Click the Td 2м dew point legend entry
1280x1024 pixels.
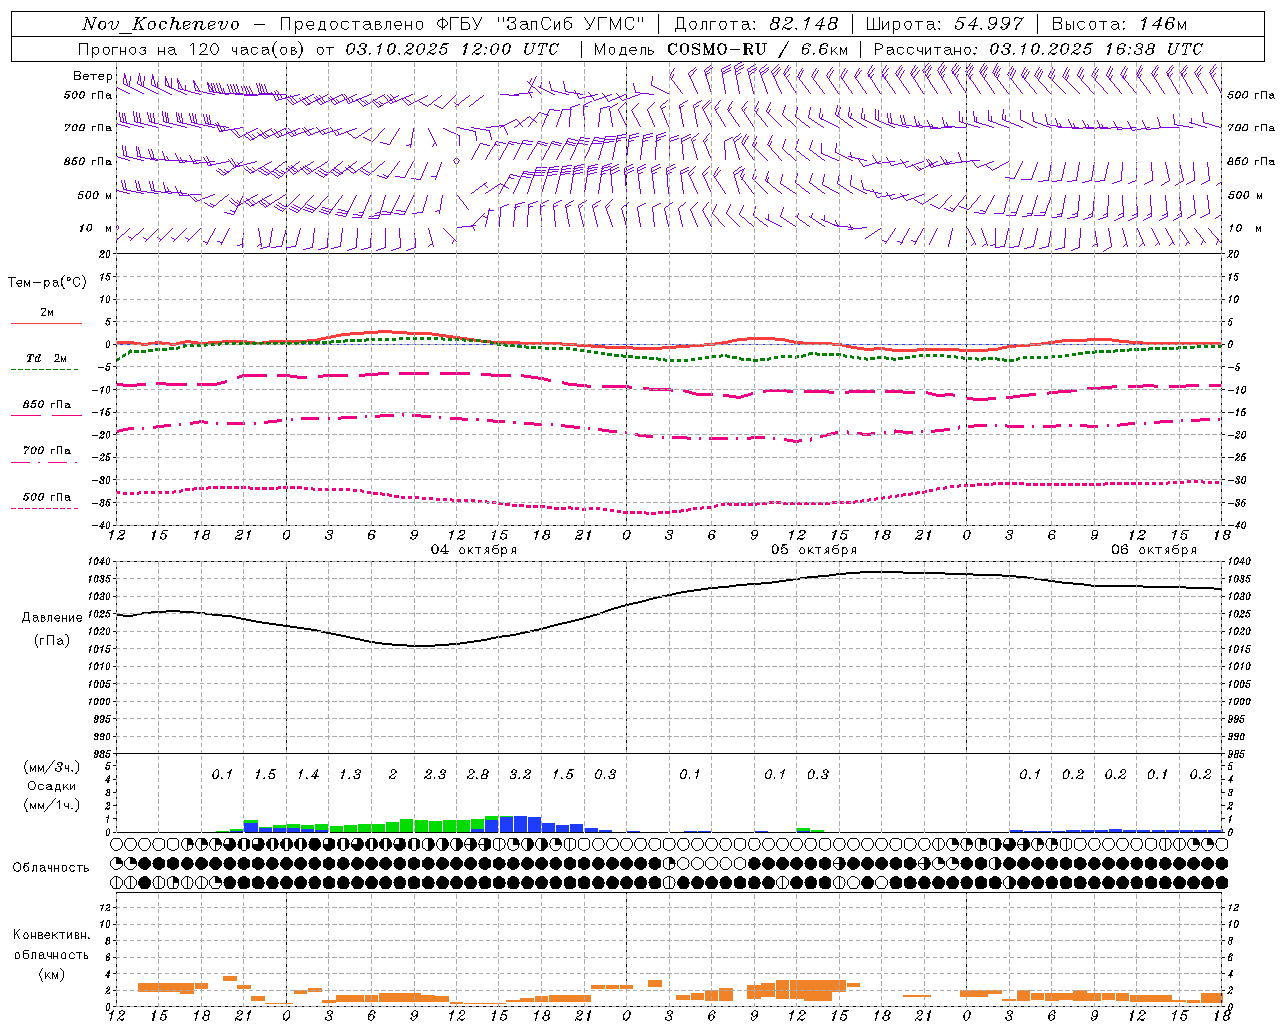[x=47, y=358]
